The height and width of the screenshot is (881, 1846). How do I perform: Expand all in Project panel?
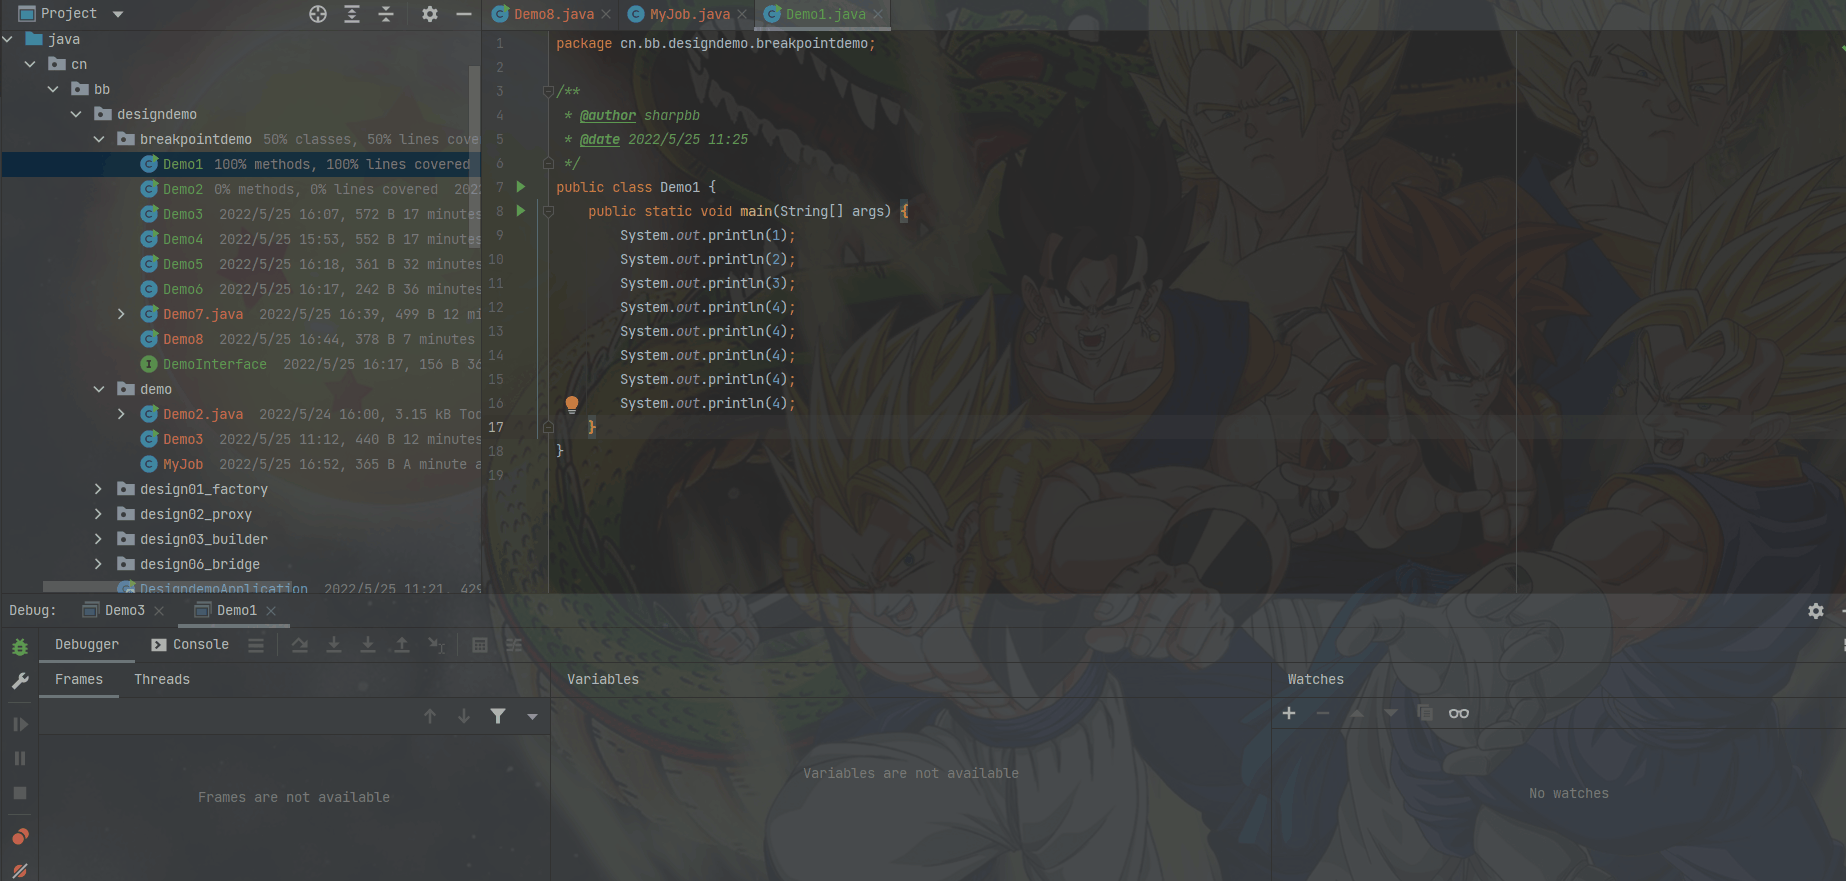352,14
